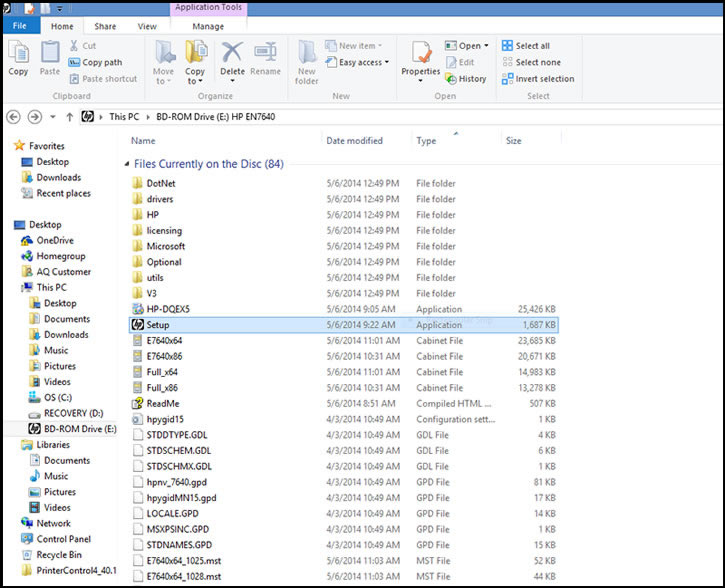Collapse the Files Currently on the Disc group
This screenshot has height=588, width=725.
pos(126,164)
